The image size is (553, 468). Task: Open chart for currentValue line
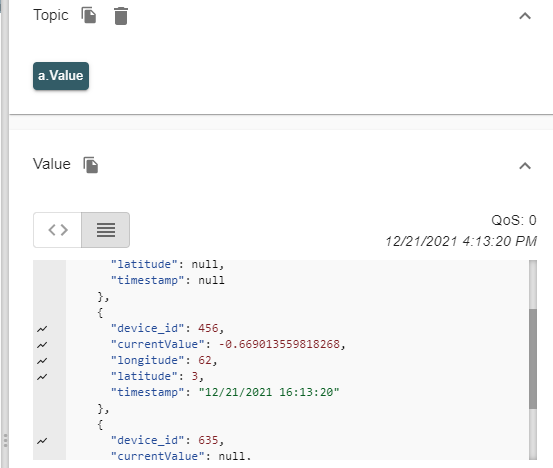pyautogui.click(x=42, y=345)
